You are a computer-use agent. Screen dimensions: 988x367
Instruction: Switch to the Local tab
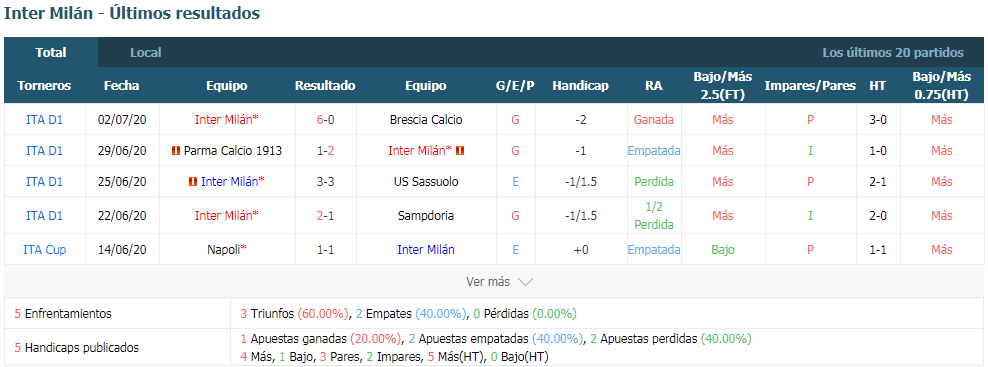coord(146,52)
